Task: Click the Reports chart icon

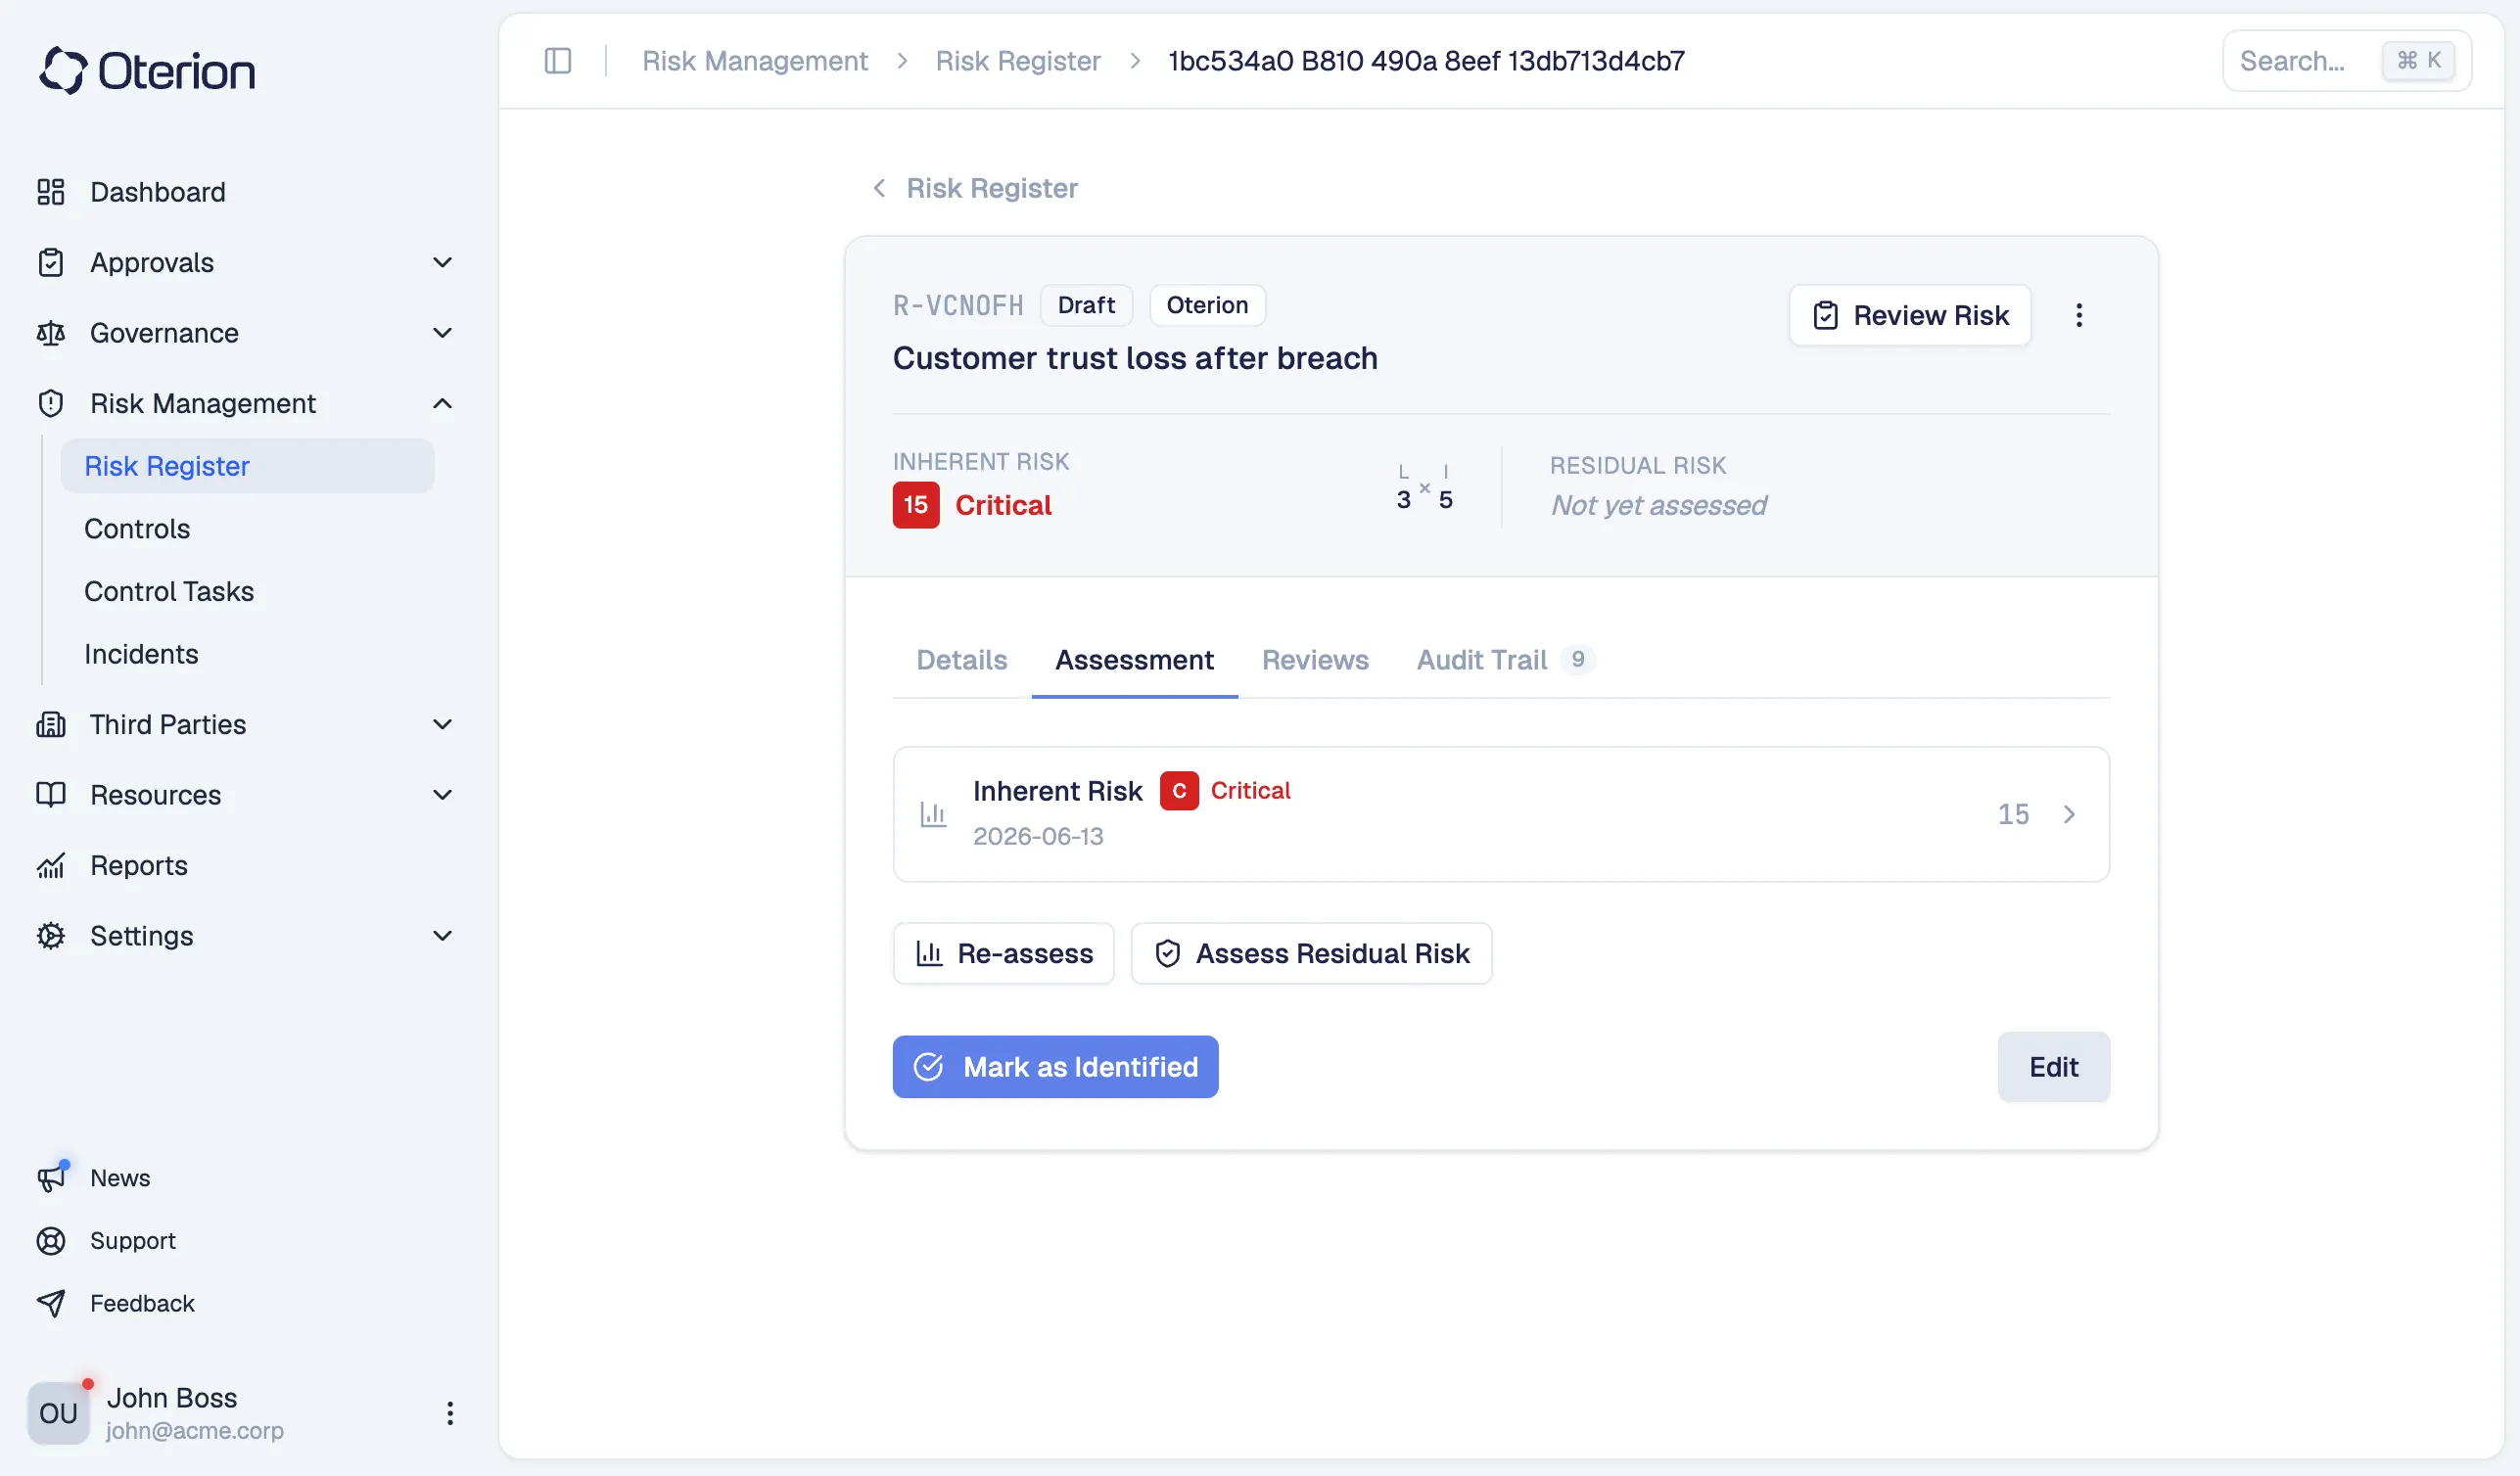Action: (51, 865)
